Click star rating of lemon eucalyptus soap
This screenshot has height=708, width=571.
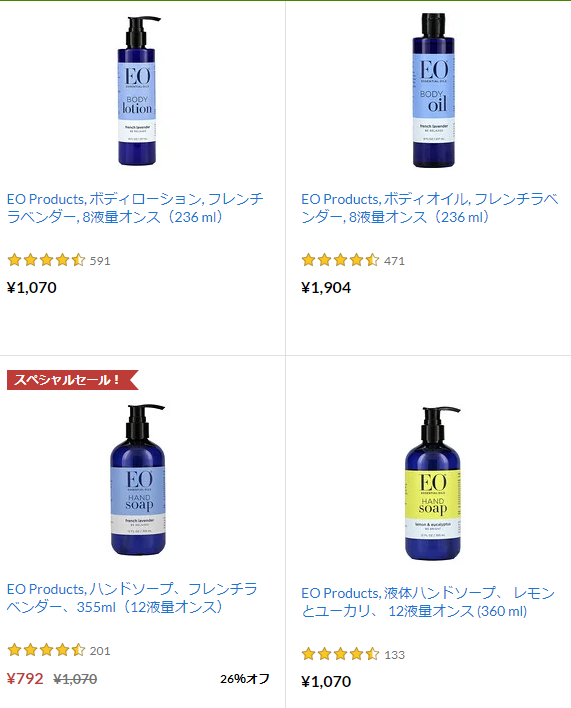340,654
